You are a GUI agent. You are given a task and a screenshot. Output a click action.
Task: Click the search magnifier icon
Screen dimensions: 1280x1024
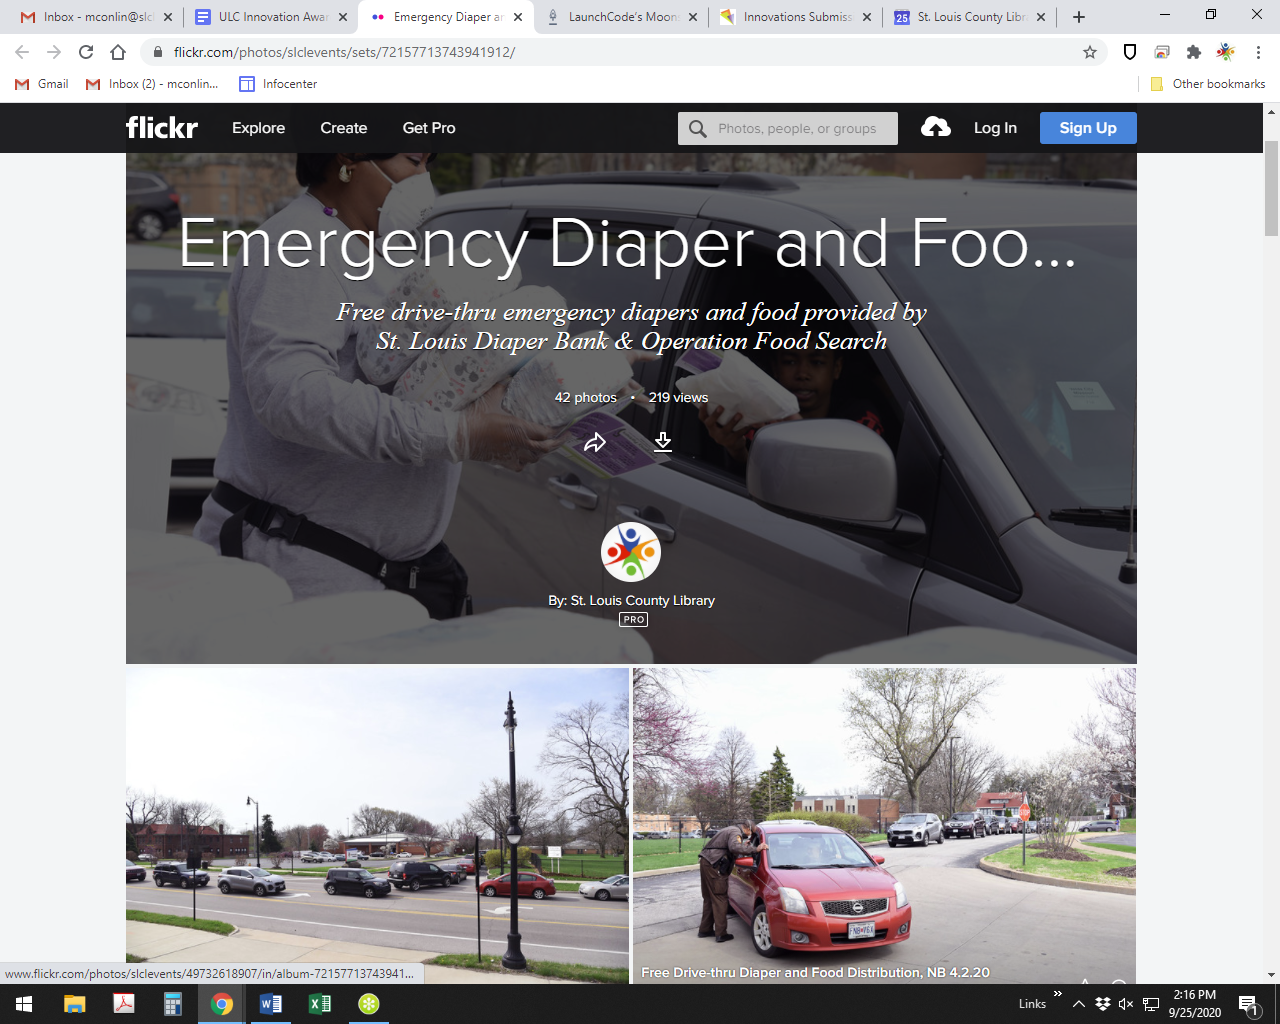[x=698, y=128]
